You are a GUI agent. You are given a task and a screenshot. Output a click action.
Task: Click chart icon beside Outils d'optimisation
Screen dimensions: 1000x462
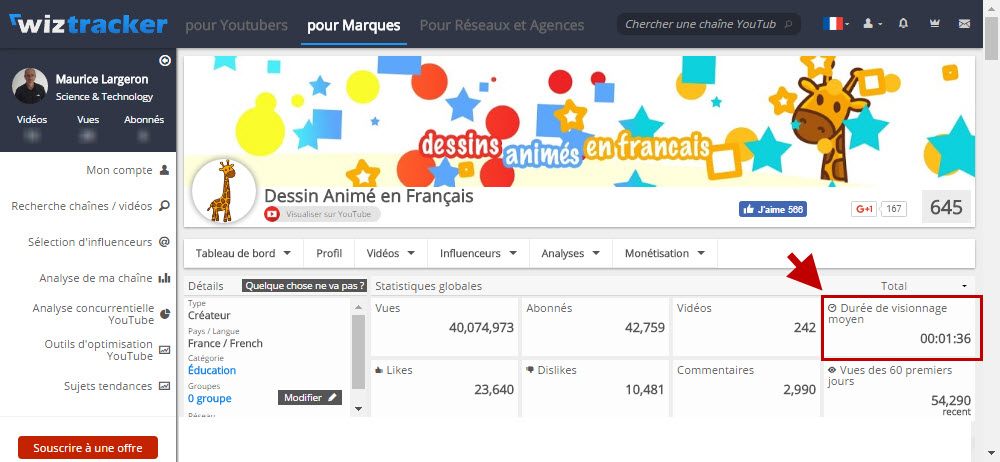(x=165, y=350)
